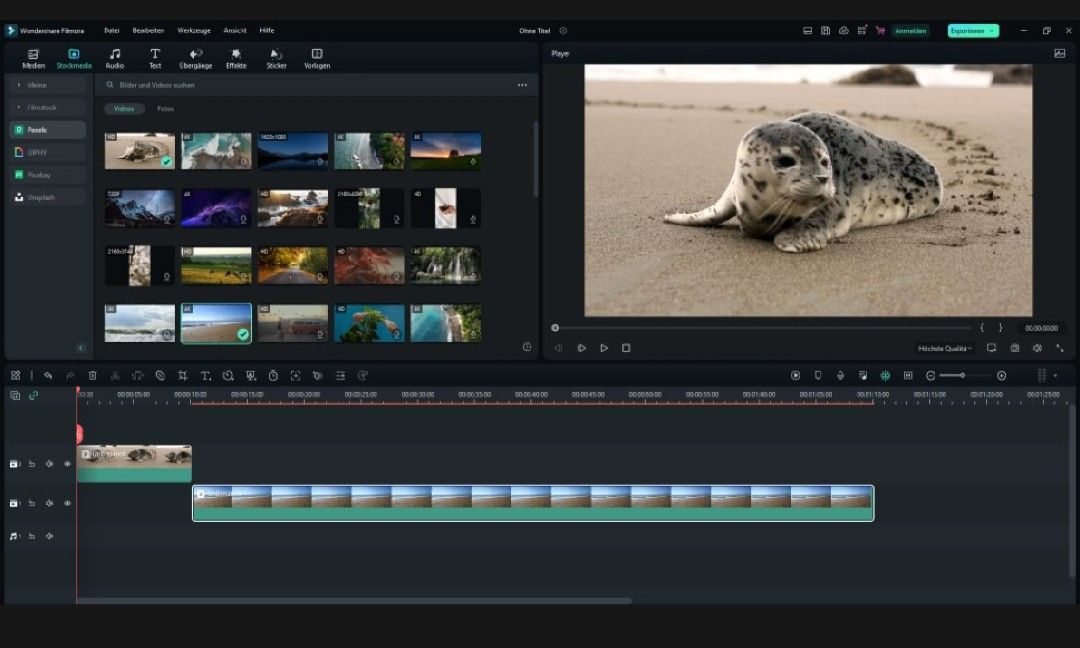The width and height of the screenshot is (1080, 648).
Task: Hide video track 2 with eye icon
Action: click(x=68, y=464)
